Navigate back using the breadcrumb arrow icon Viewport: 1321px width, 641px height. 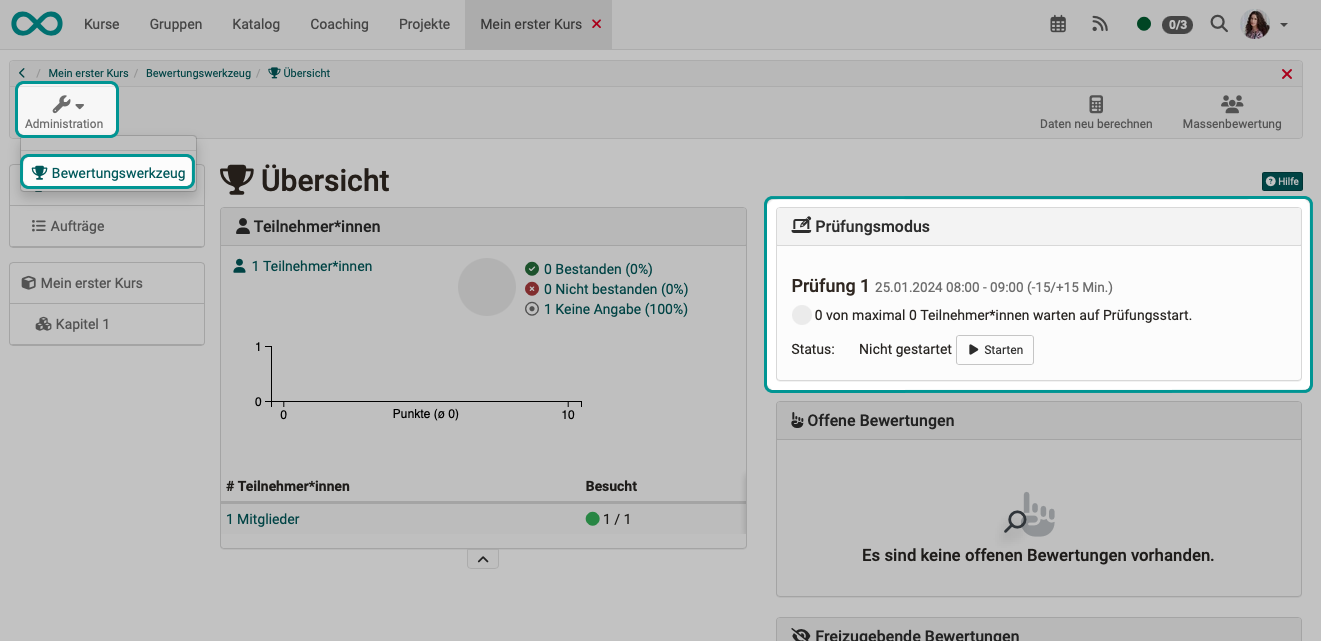(x=21, y=73)
